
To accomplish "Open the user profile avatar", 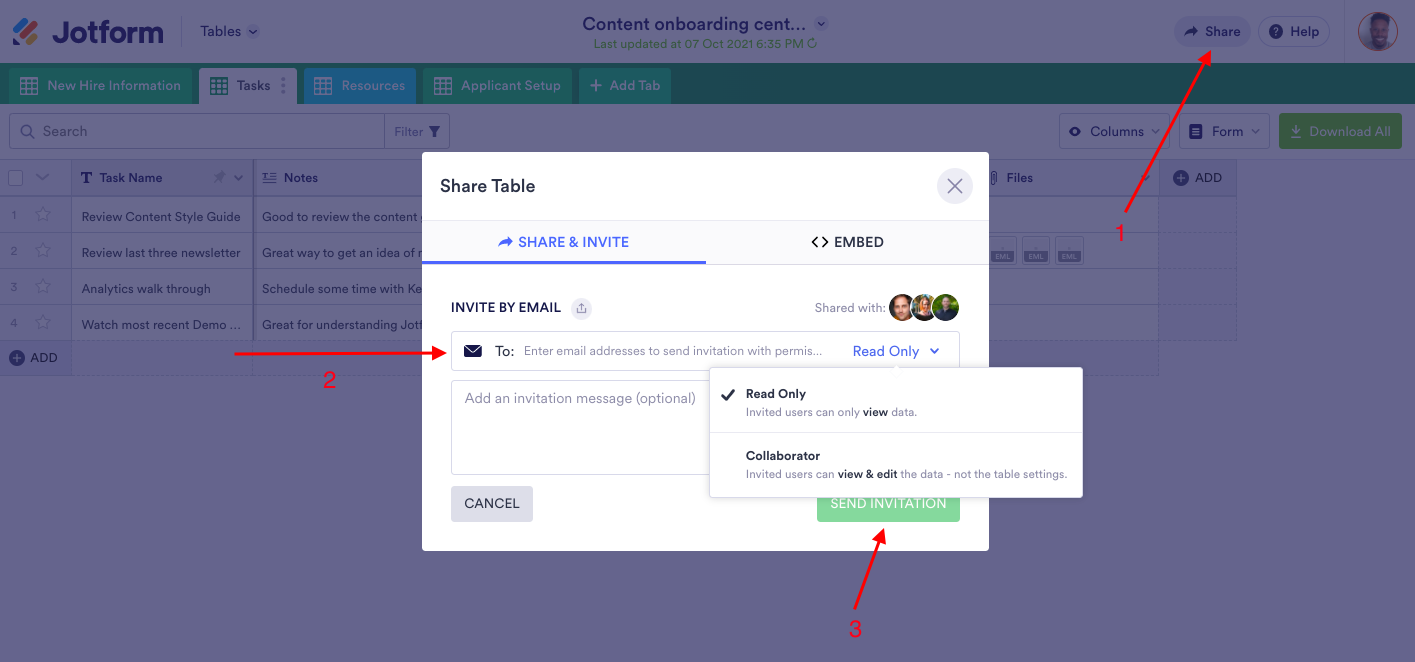I will point(1377,31).
